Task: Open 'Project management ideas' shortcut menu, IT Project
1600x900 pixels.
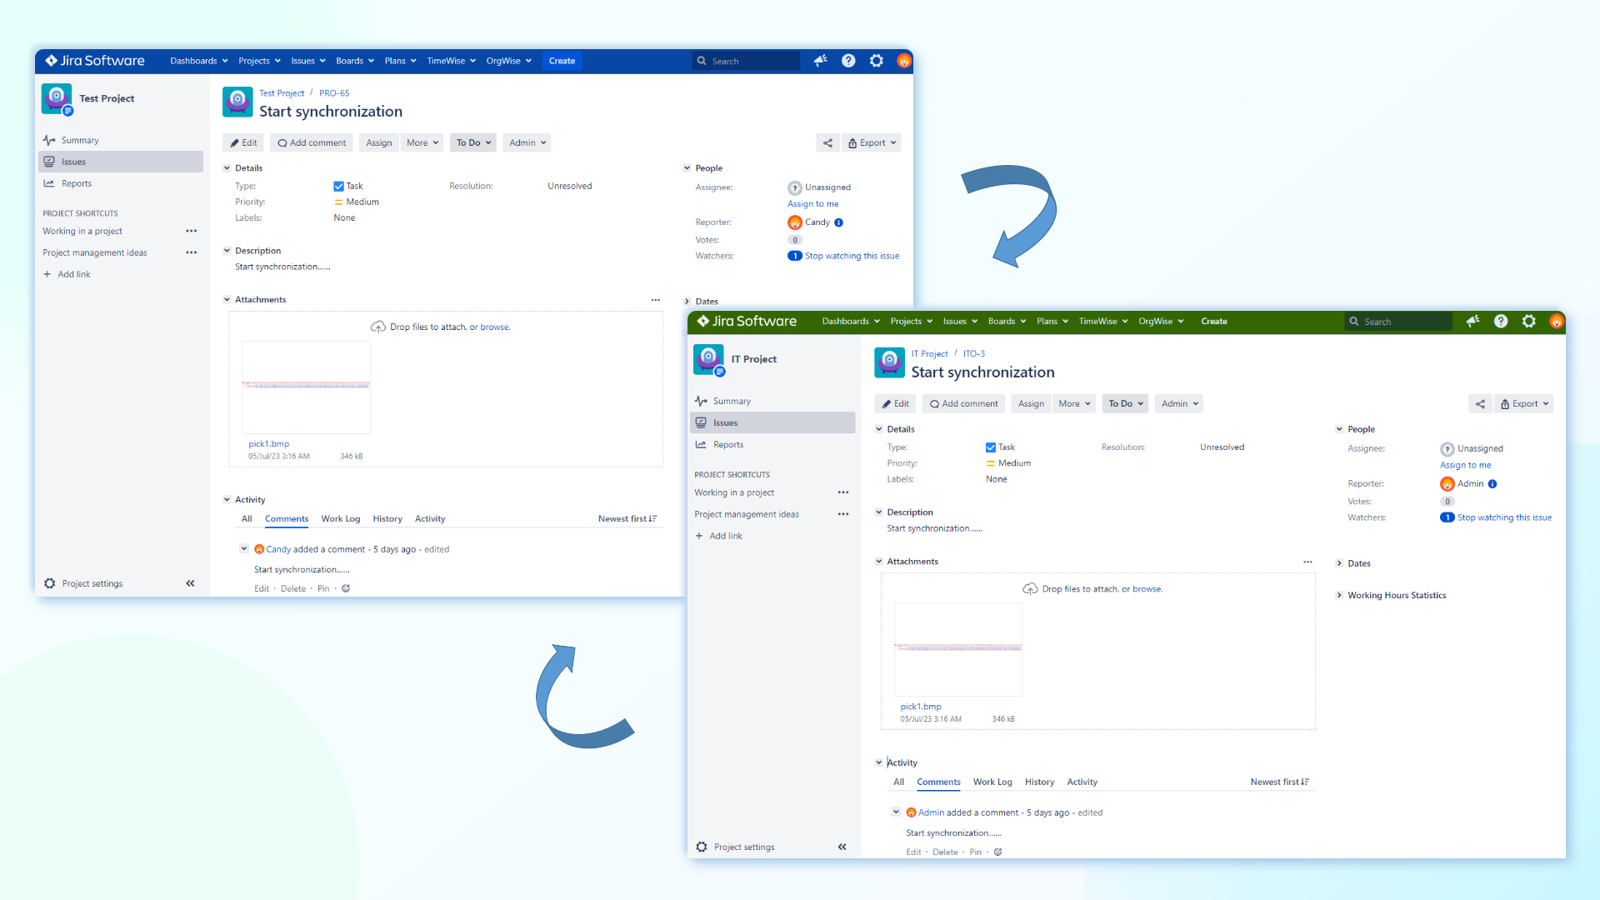Action: click(843, 514)
